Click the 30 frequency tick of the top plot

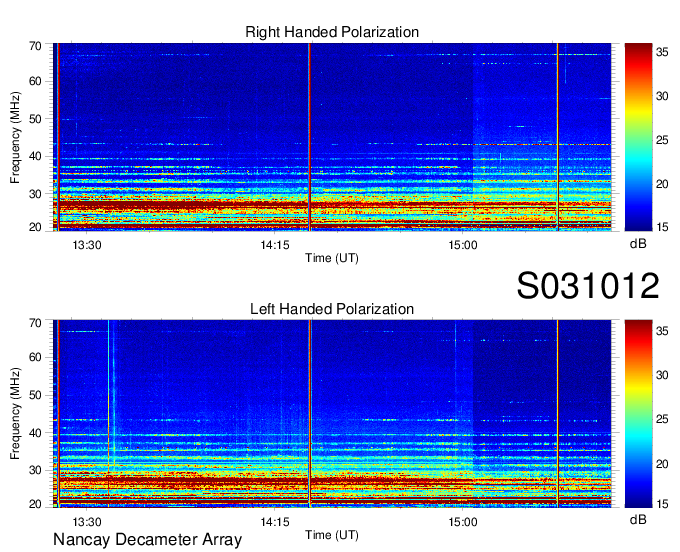36,194
